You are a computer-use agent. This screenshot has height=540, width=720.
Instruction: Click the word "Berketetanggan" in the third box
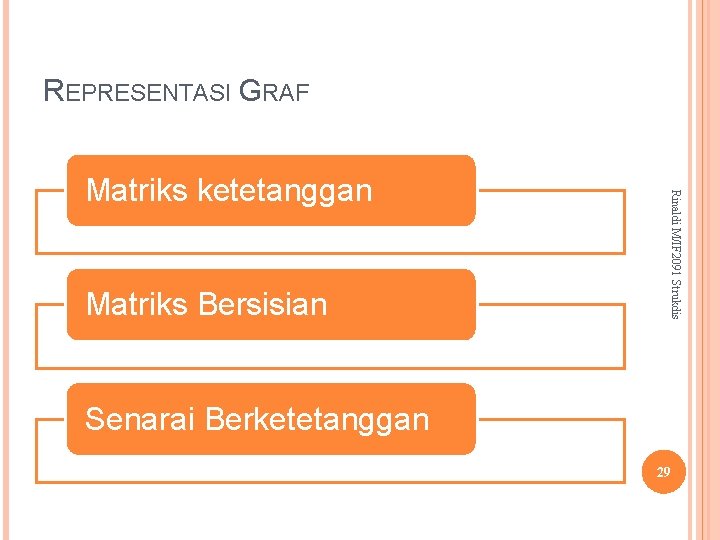click(317, 419)
